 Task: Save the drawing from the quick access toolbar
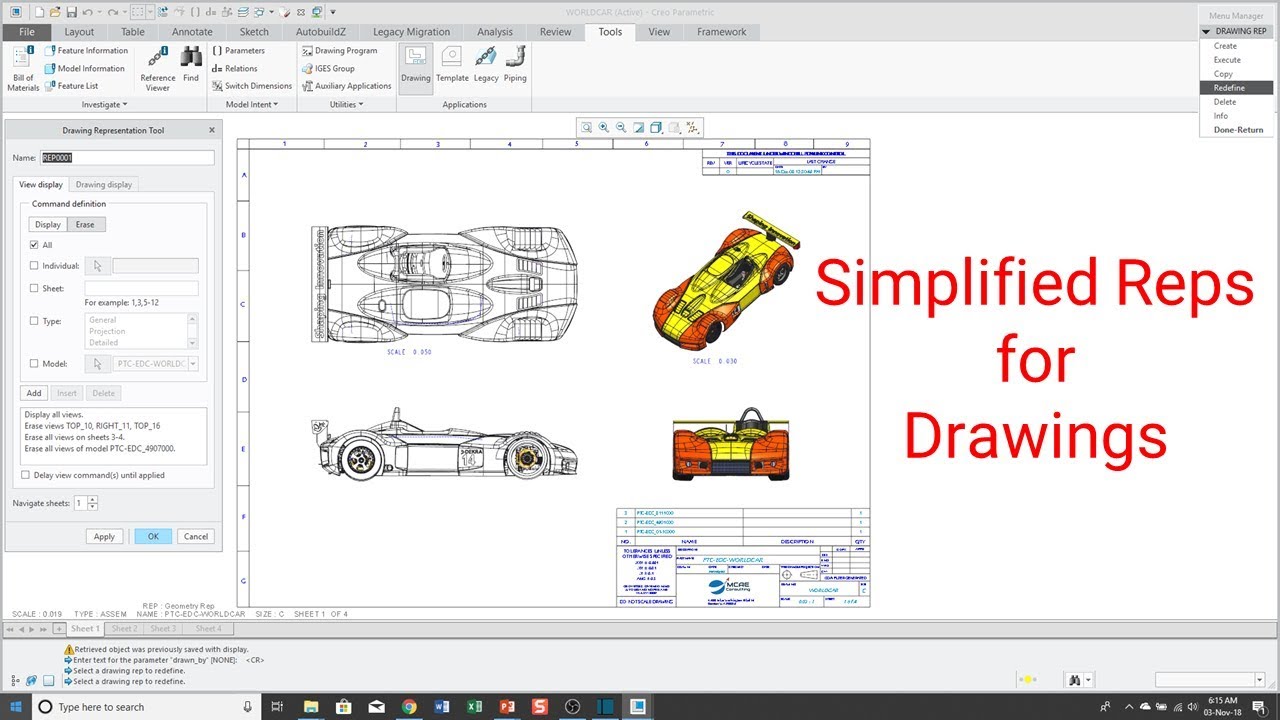[71, 12]
